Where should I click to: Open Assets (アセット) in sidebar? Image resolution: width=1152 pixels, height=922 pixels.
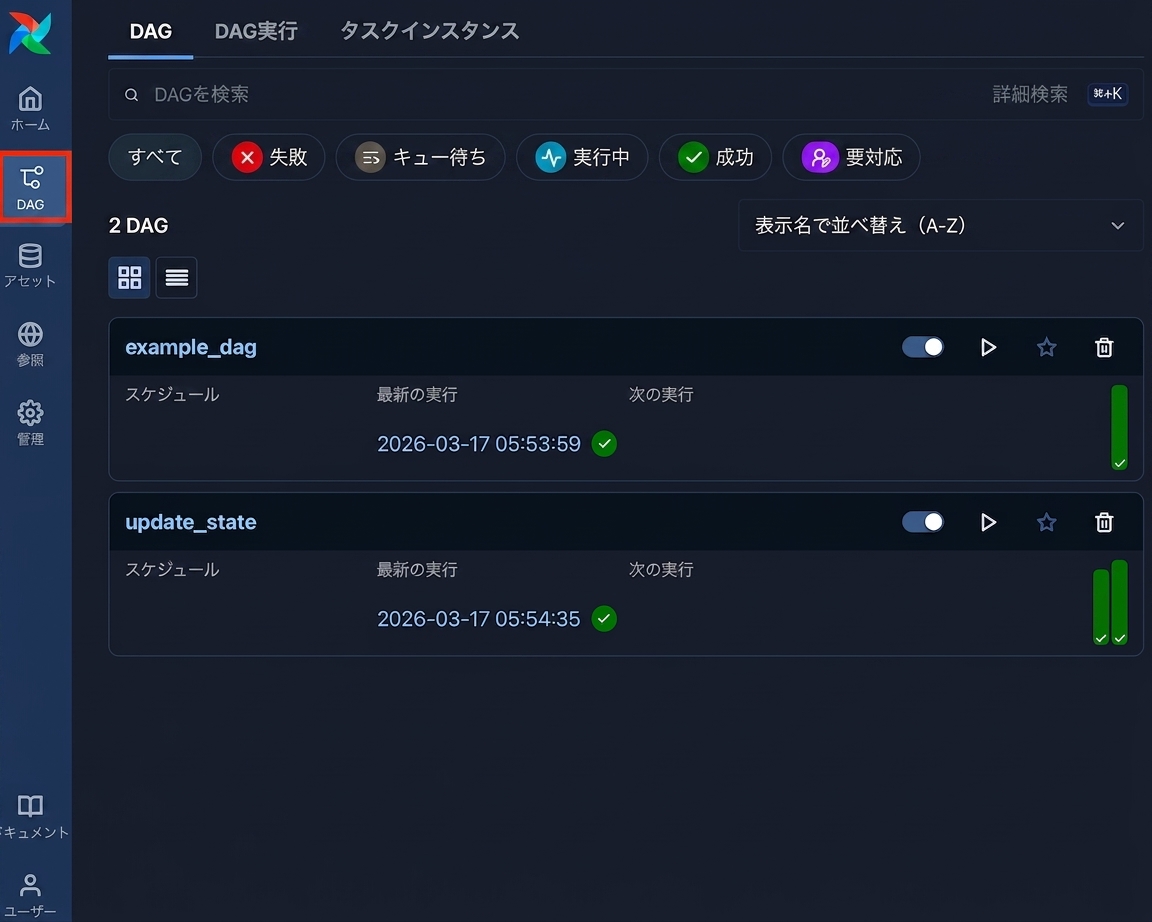(30, 265)
